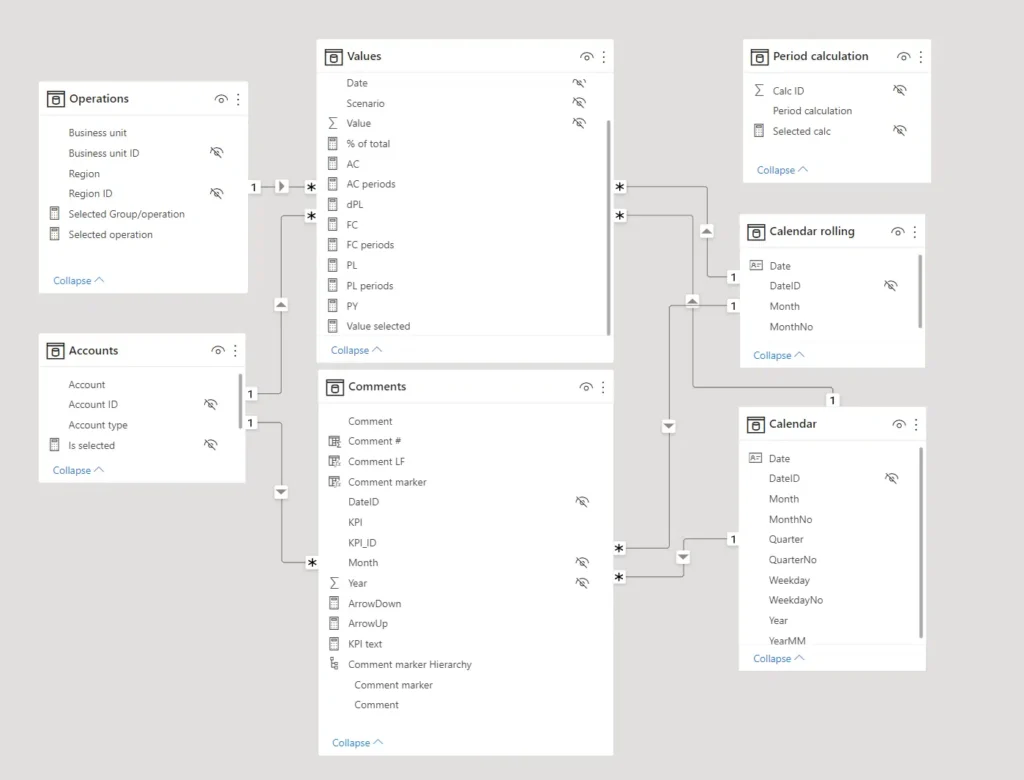
Task: Unhide the Scenario field in Values
Action: pos(579,103)
